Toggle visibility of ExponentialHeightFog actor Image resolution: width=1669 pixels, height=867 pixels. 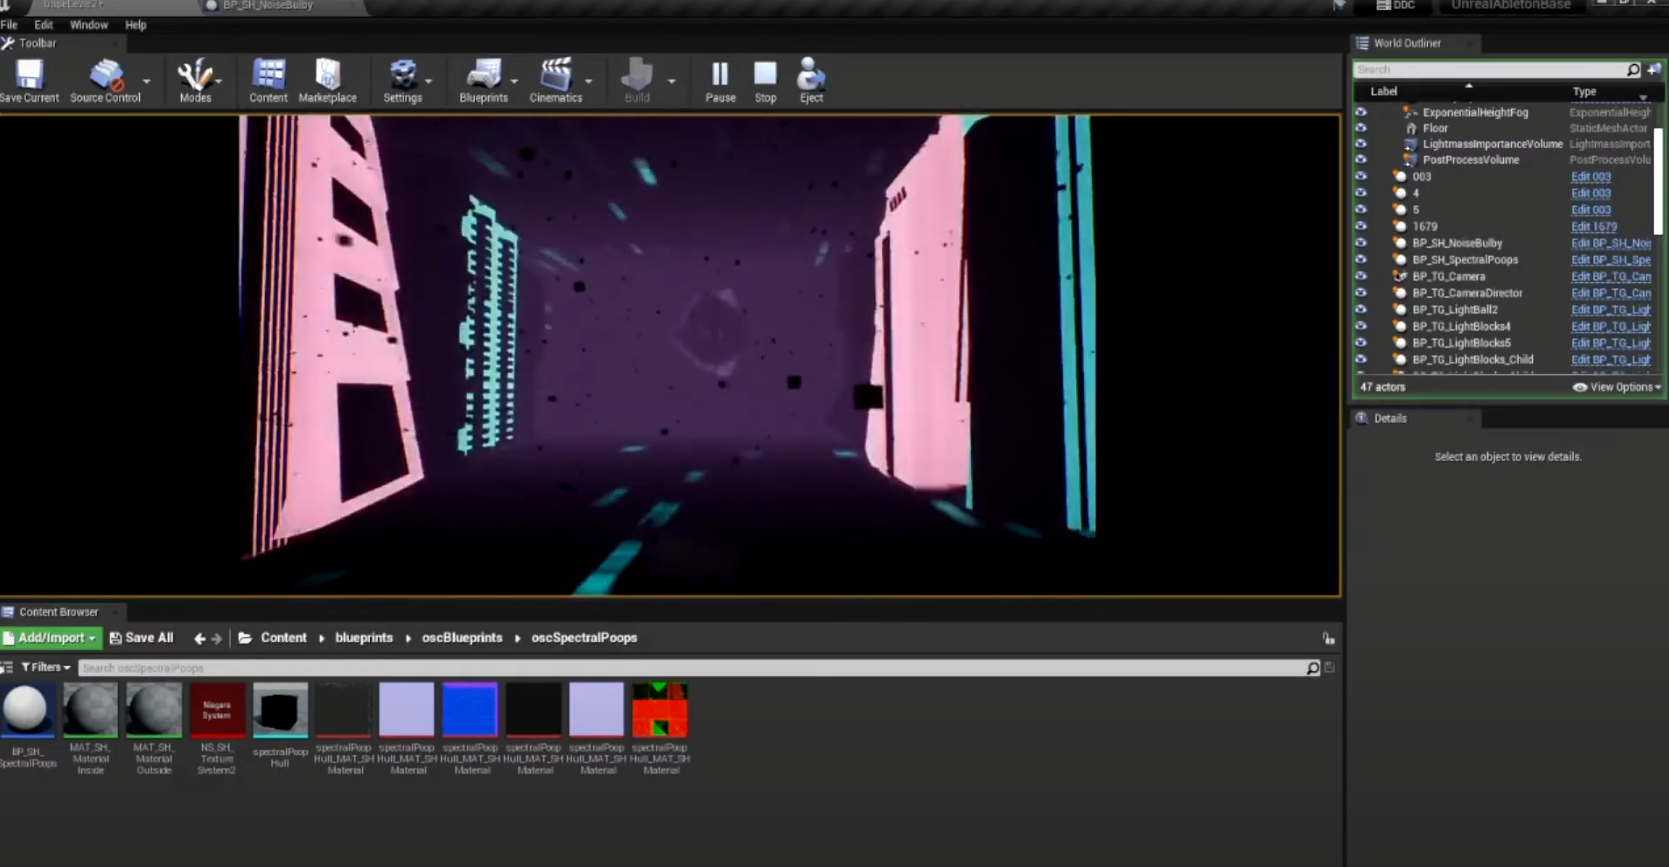coord(1361,113)
